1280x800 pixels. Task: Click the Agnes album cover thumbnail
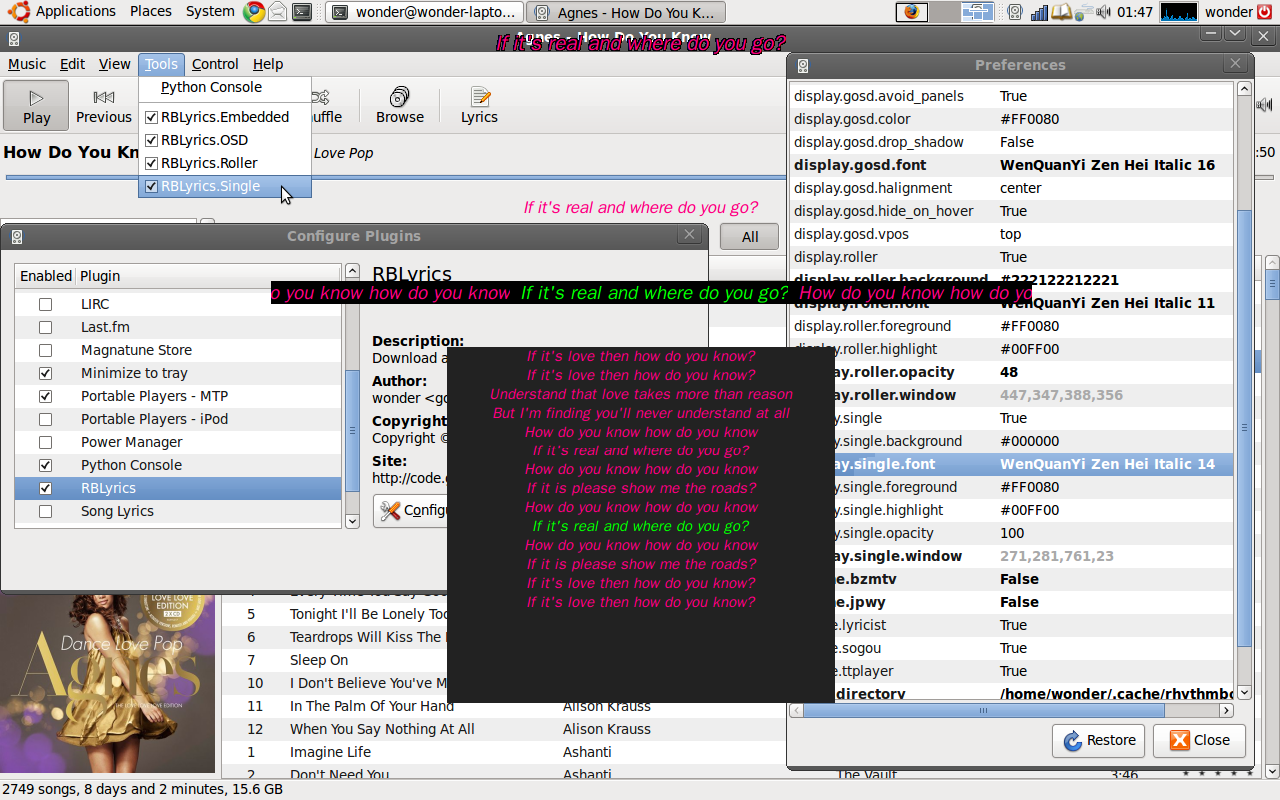coord(108,682)
